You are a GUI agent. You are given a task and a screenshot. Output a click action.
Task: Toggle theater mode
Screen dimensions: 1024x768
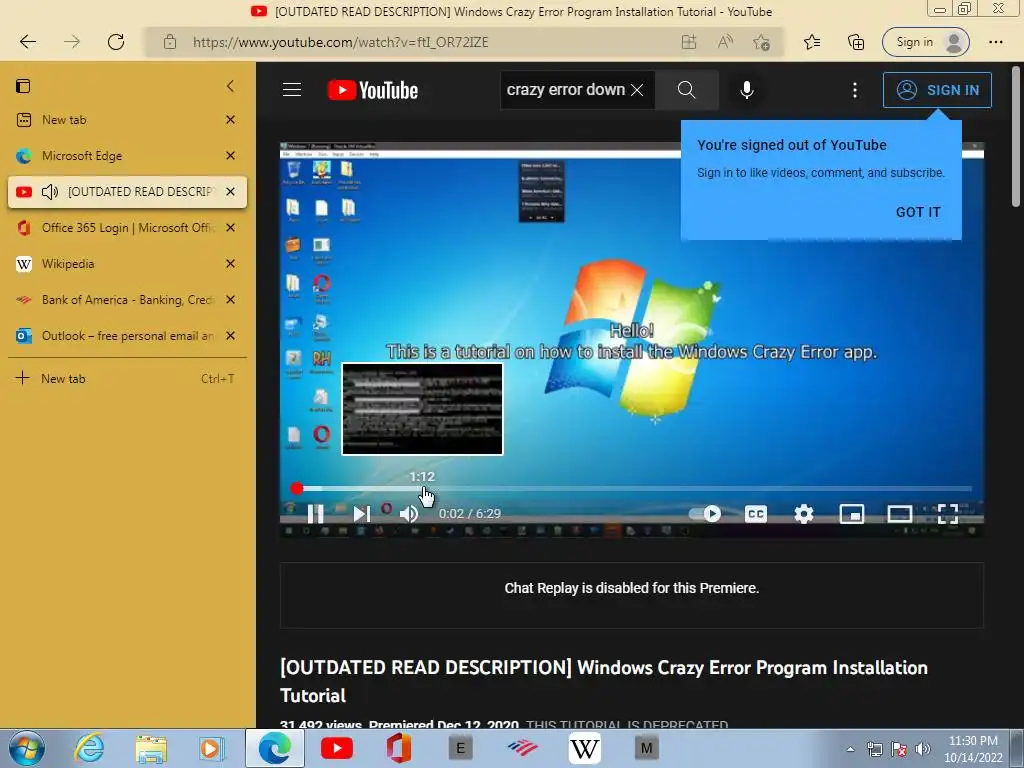pyautogui.click(x=899, y=514)
